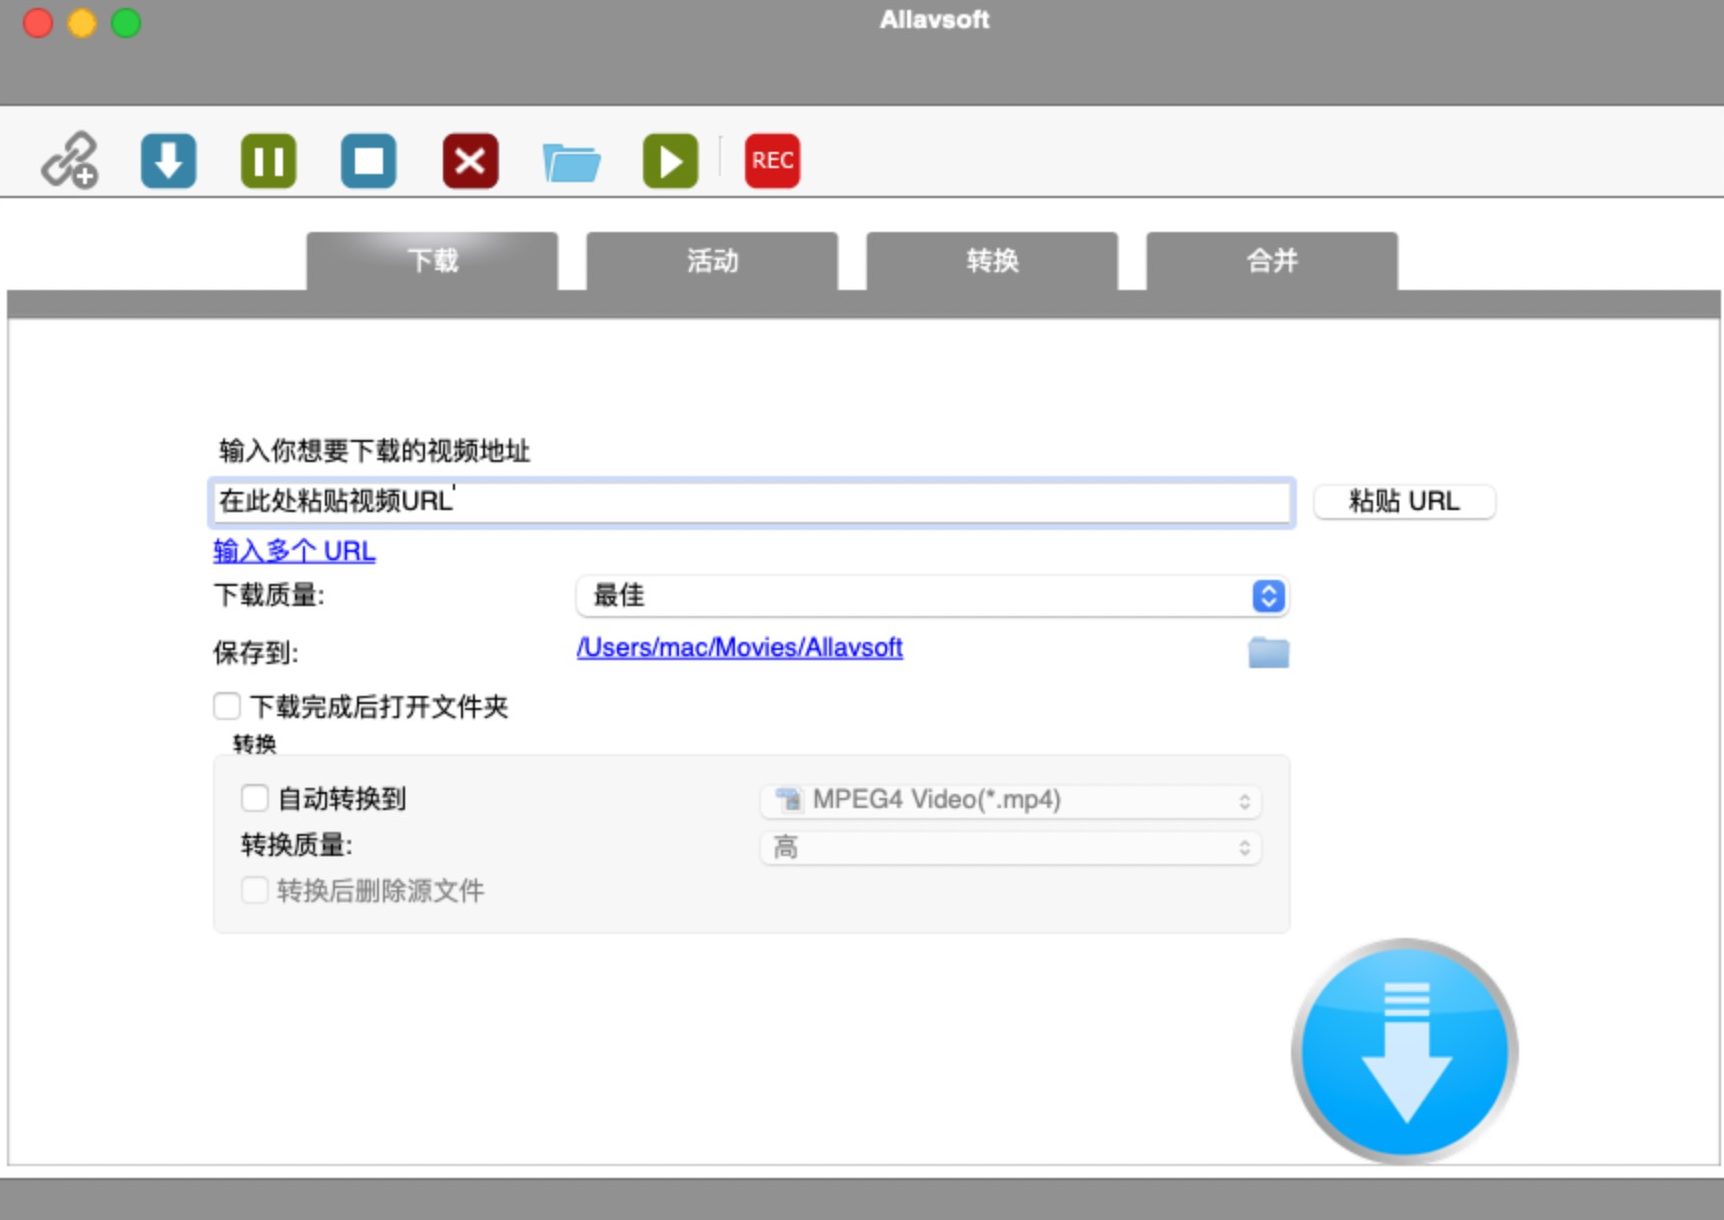Click the large round blue download button
Screen dimensions: 1724x1220
1405,1051
